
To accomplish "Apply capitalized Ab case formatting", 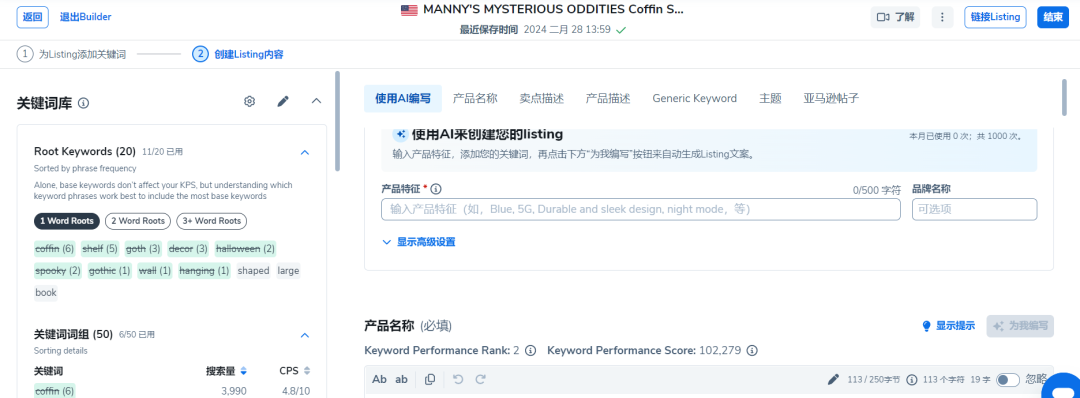I will (x=379, y=379).
